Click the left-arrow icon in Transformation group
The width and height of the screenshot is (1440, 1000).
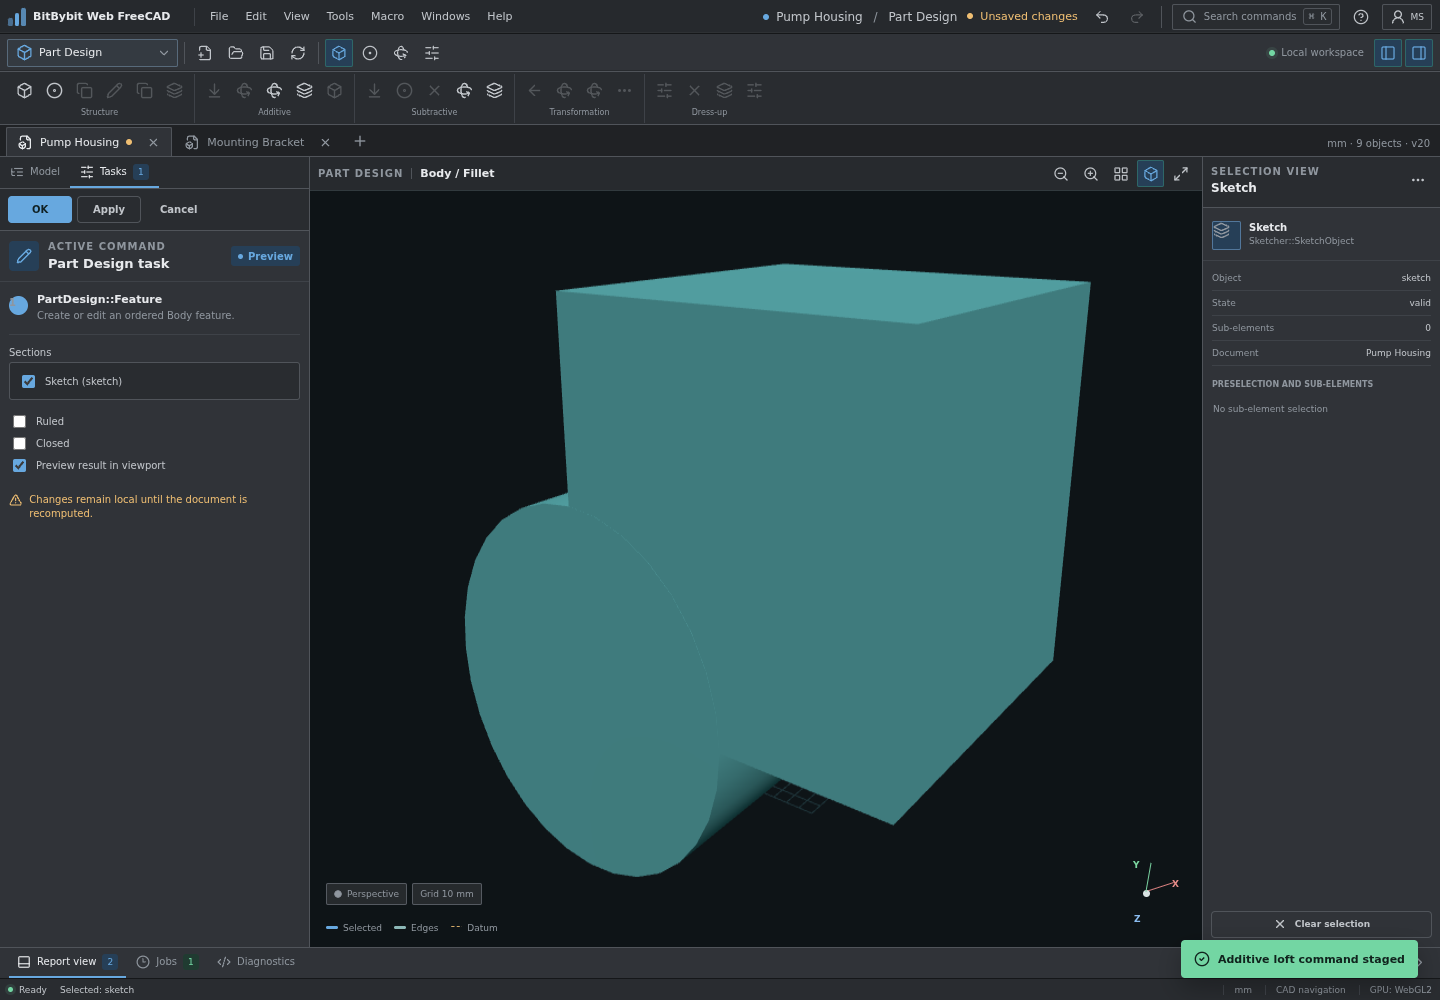click(534, 91)
